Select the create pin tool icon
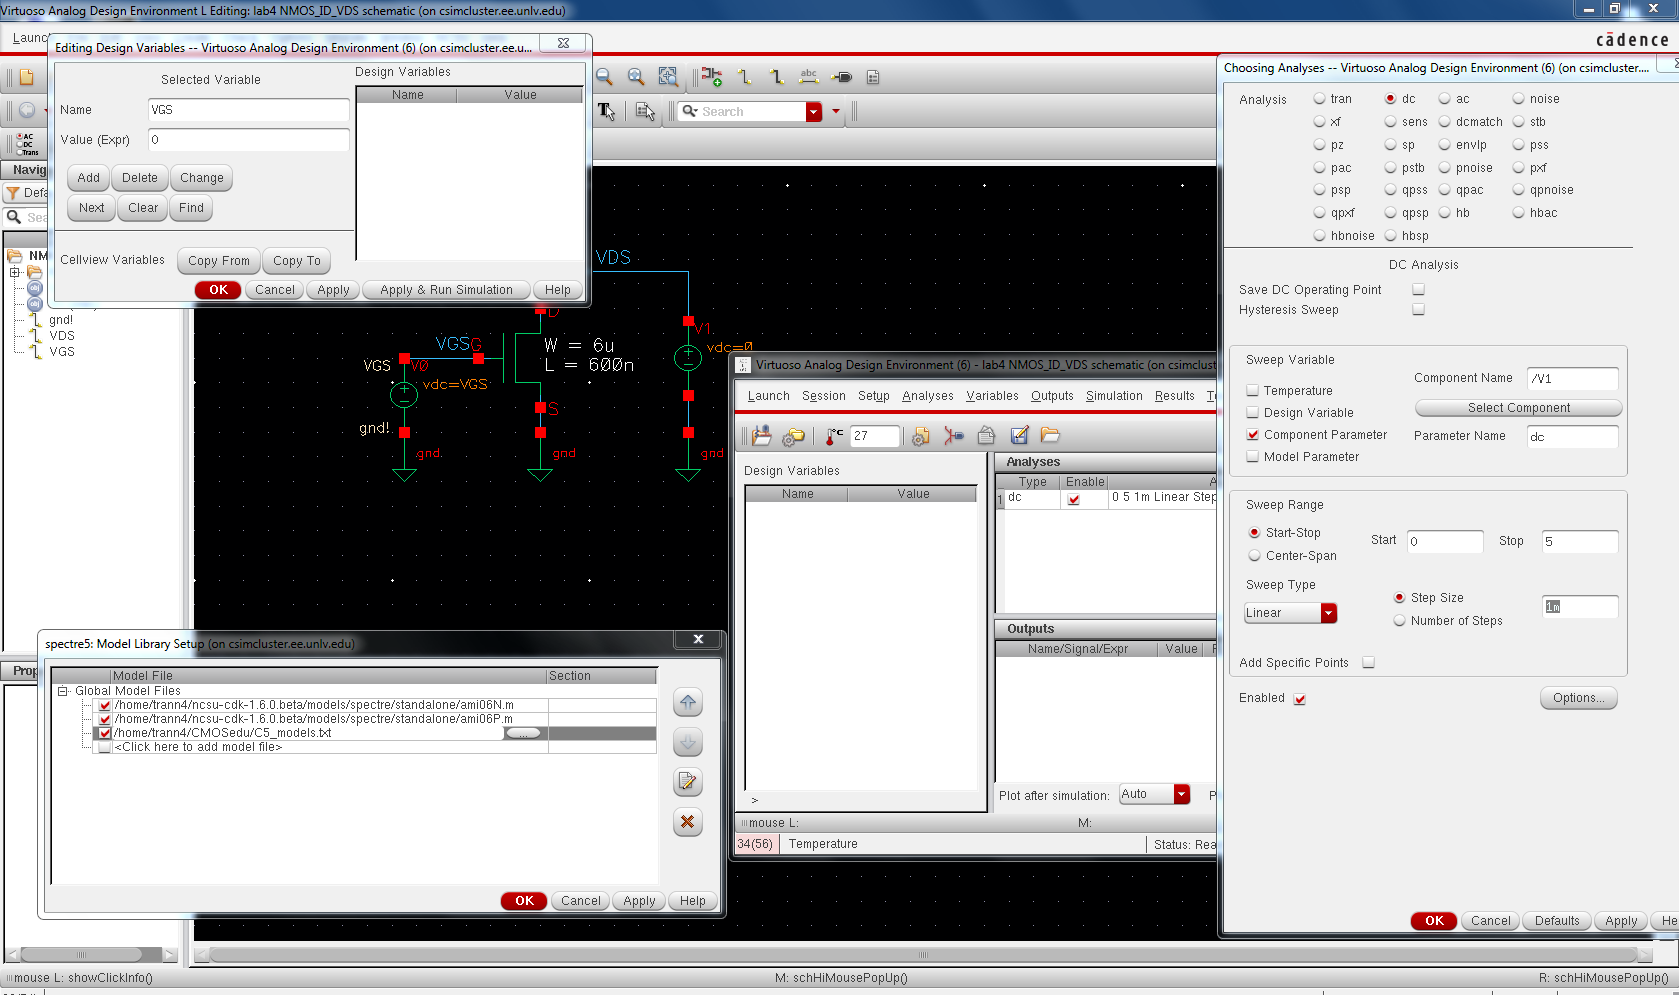 [842, 77]
